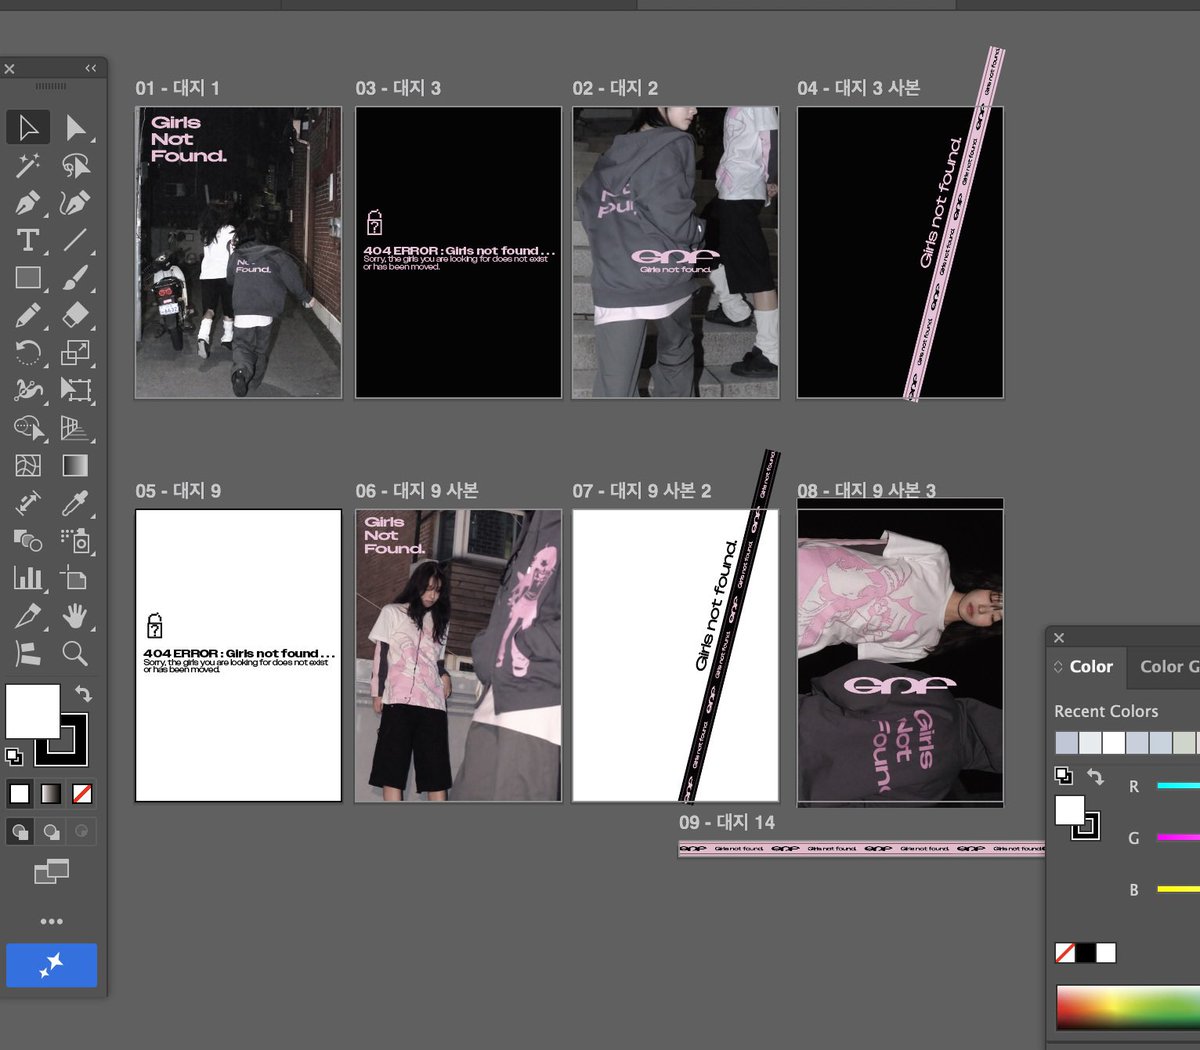
Task: Pick the third Recent Colors white swatch
Action: (x=1113, y=743)
